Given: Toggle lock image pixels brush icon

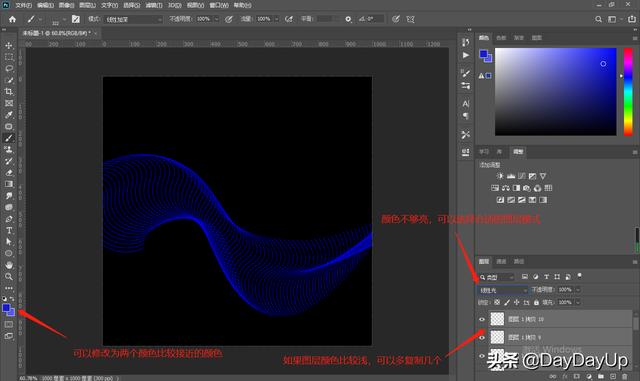Looking at the screenshot, I should pyautogui.click(x=507, y=302).
